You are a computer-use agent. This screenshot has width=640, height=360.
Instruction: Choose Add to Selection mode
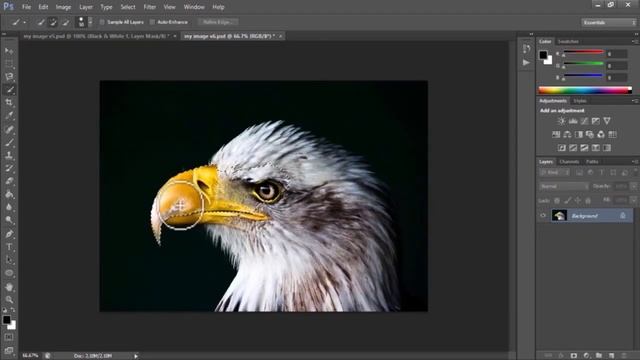coord(53,22)
